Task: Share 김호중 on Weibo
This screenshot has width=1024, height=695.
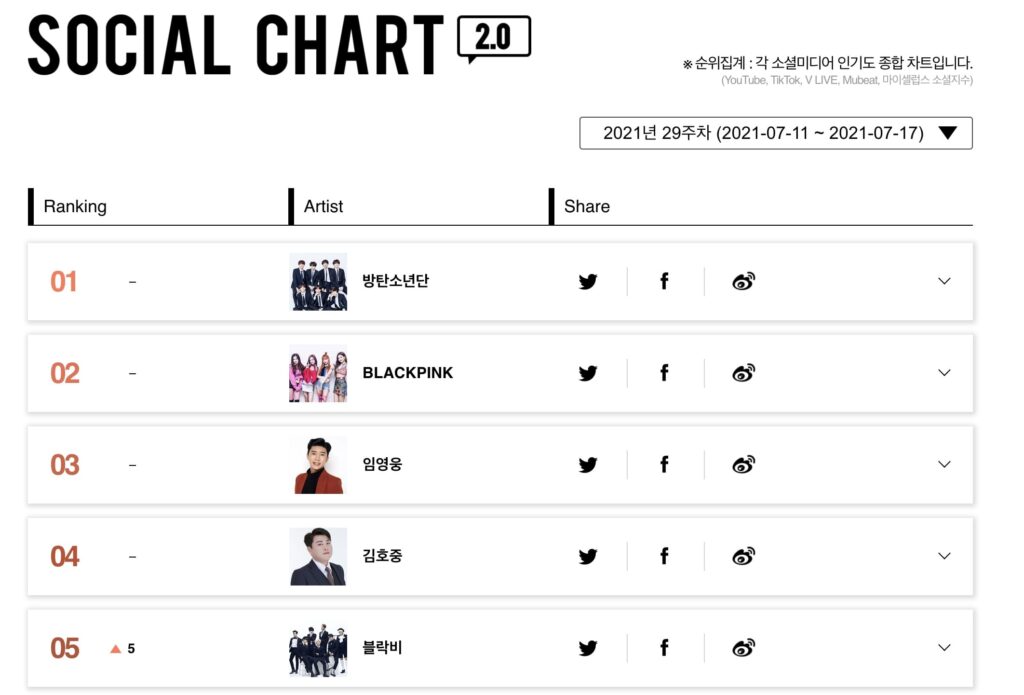Action: [x=743, y=557]
